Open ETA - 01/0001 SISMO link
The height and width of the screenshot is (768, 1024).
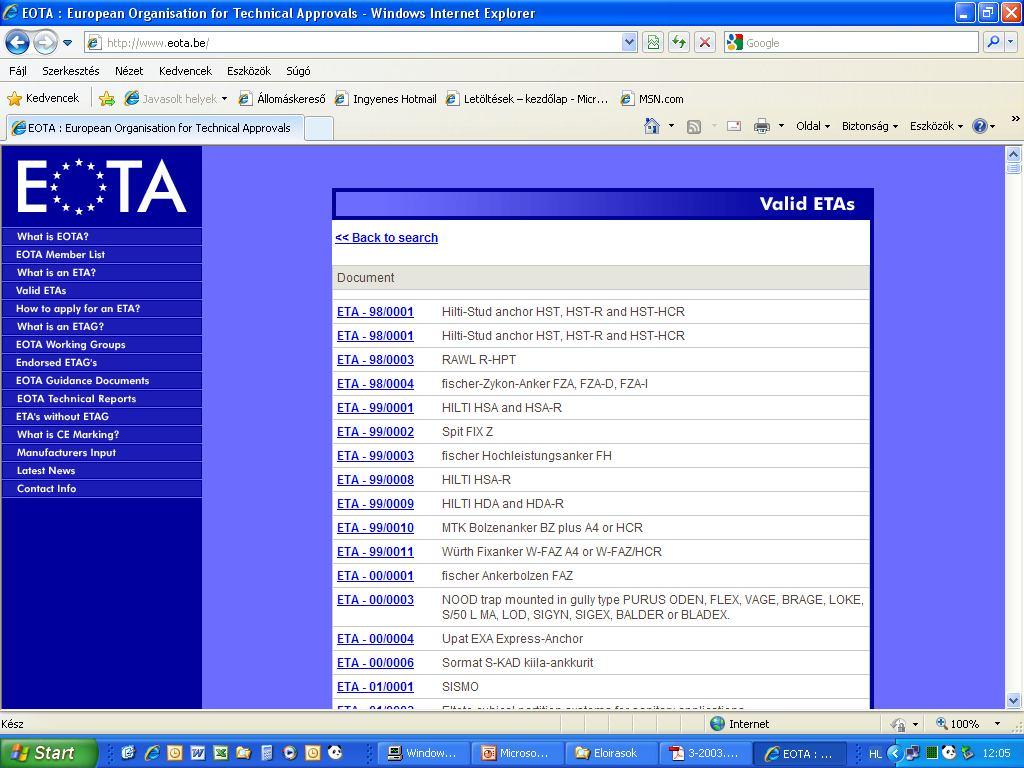(x=376, y=687)
